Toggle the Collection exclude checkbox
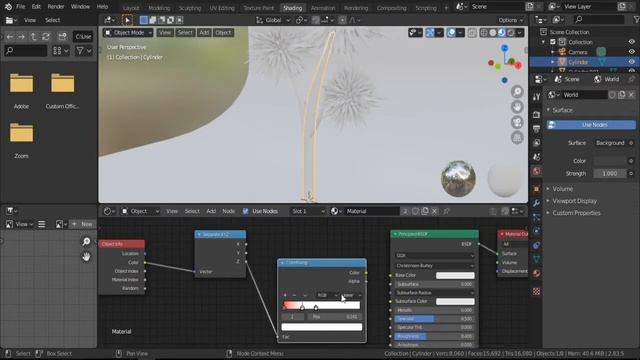Viewport: 640px width, 360px height. [x=553, y=42]
